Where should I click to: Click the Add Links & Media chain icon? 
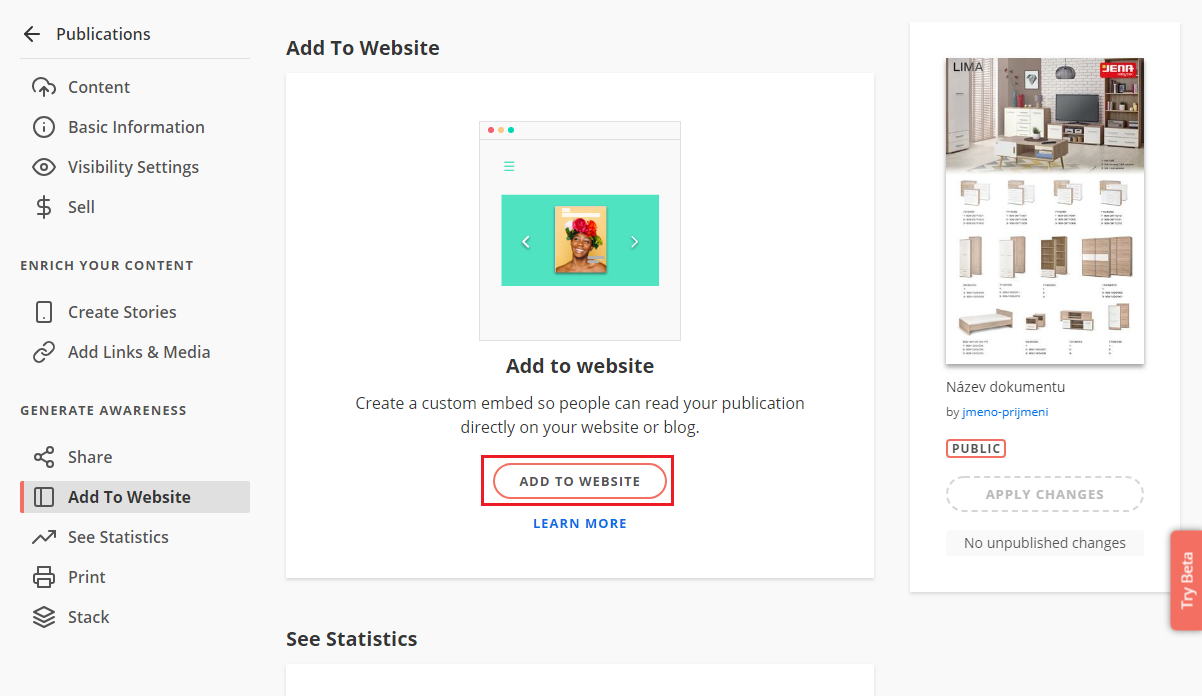pyautogui.click(x=44, y=352)
